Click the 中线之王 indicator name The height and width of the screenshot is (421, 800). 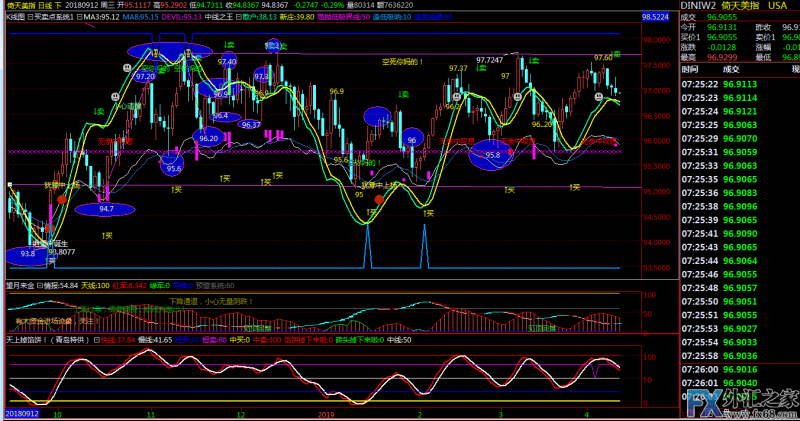point(219,17)
